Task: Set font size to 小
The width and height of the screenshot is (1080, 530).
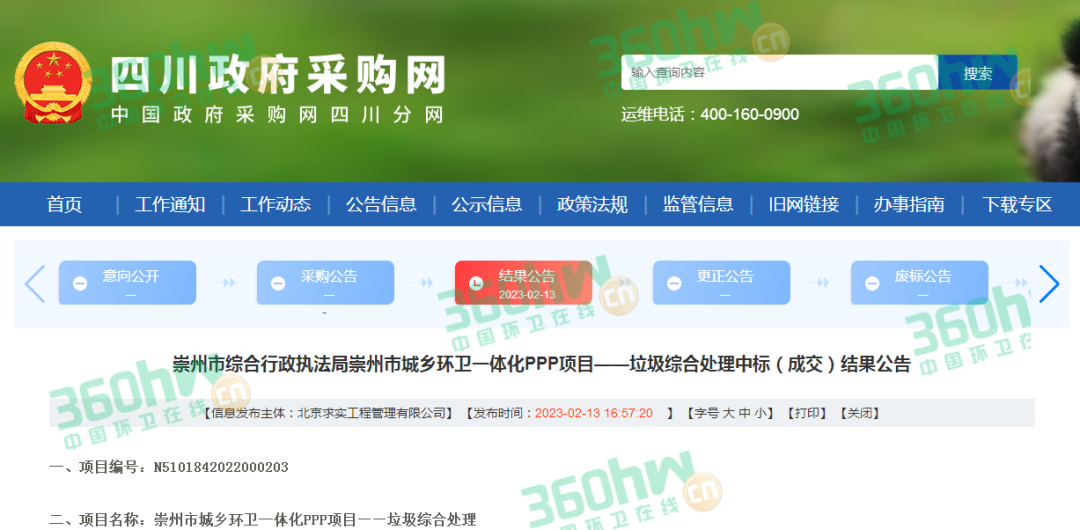Action: tap(759, 414)
